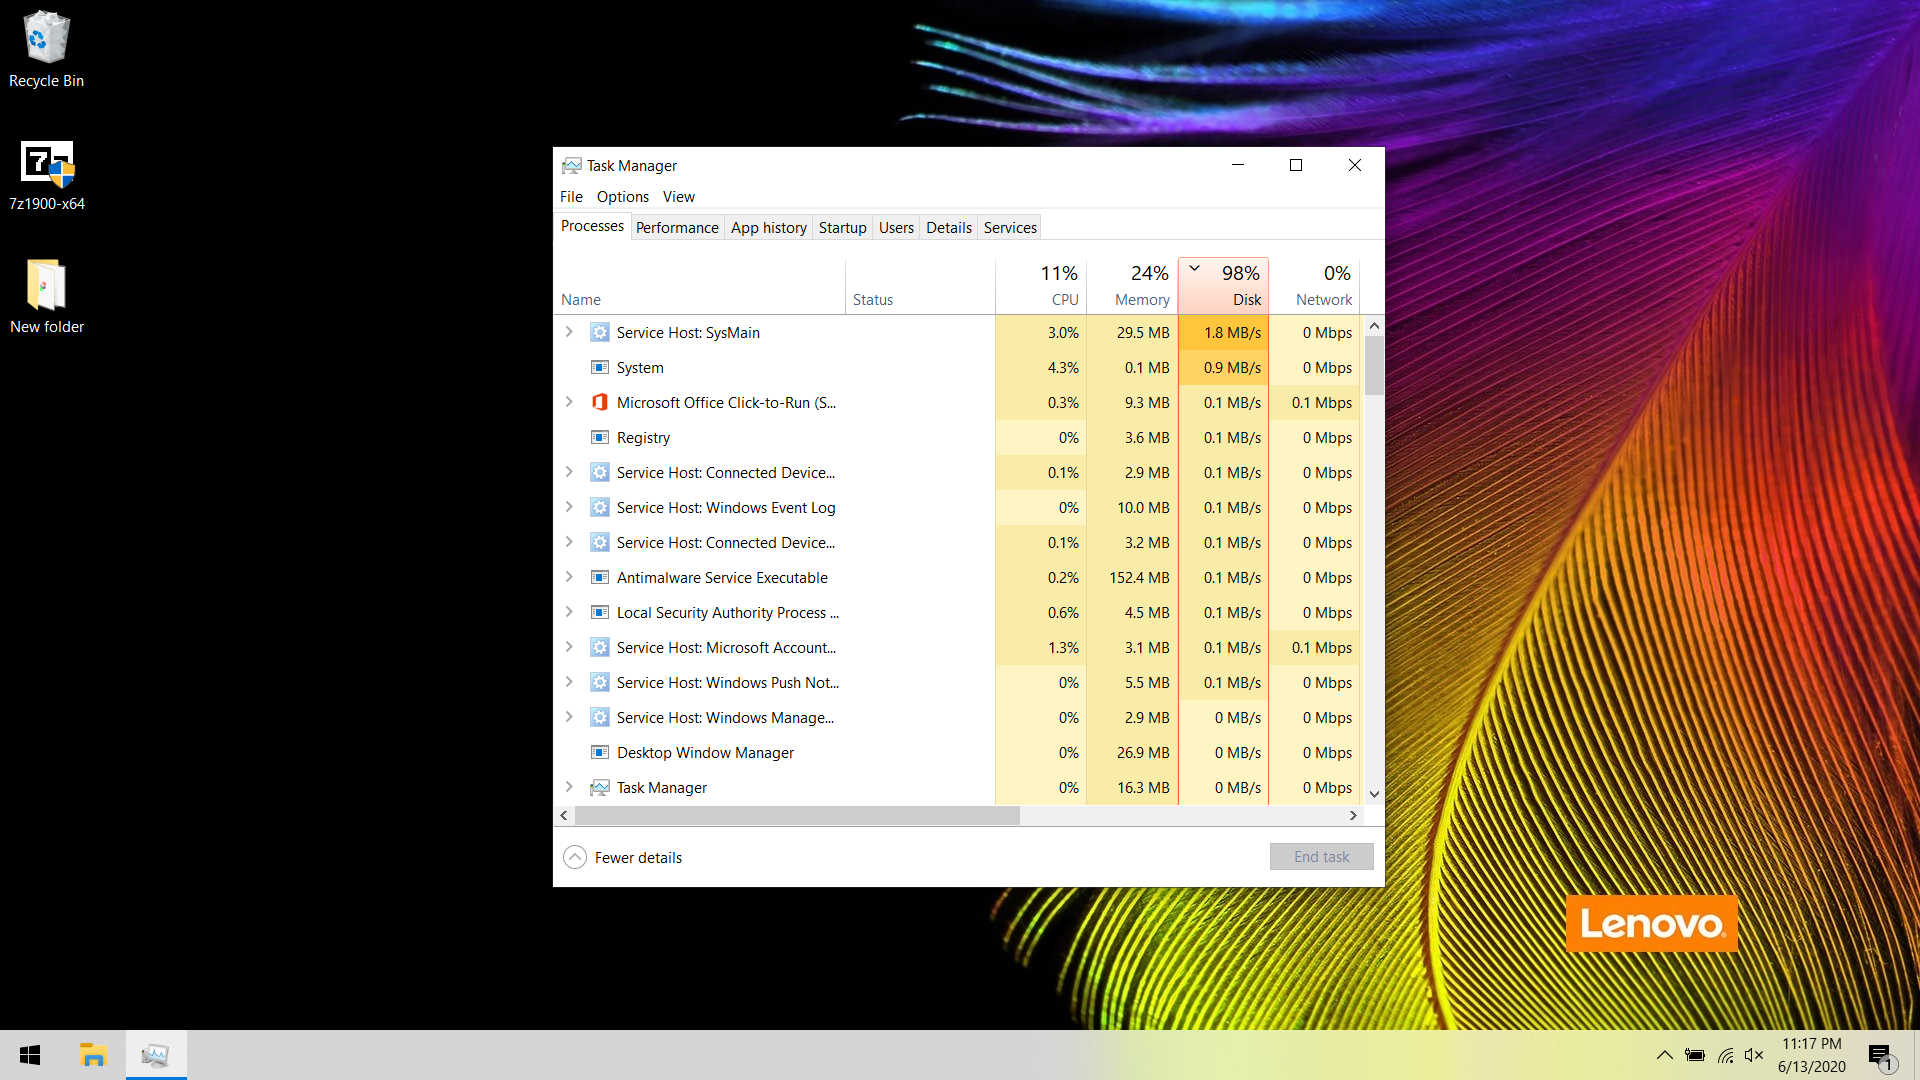Image resolution: width=1920 pixels, height=1080 pixels.
Task: Open File Explorer from the taskbar
Action: point(93,1055)
